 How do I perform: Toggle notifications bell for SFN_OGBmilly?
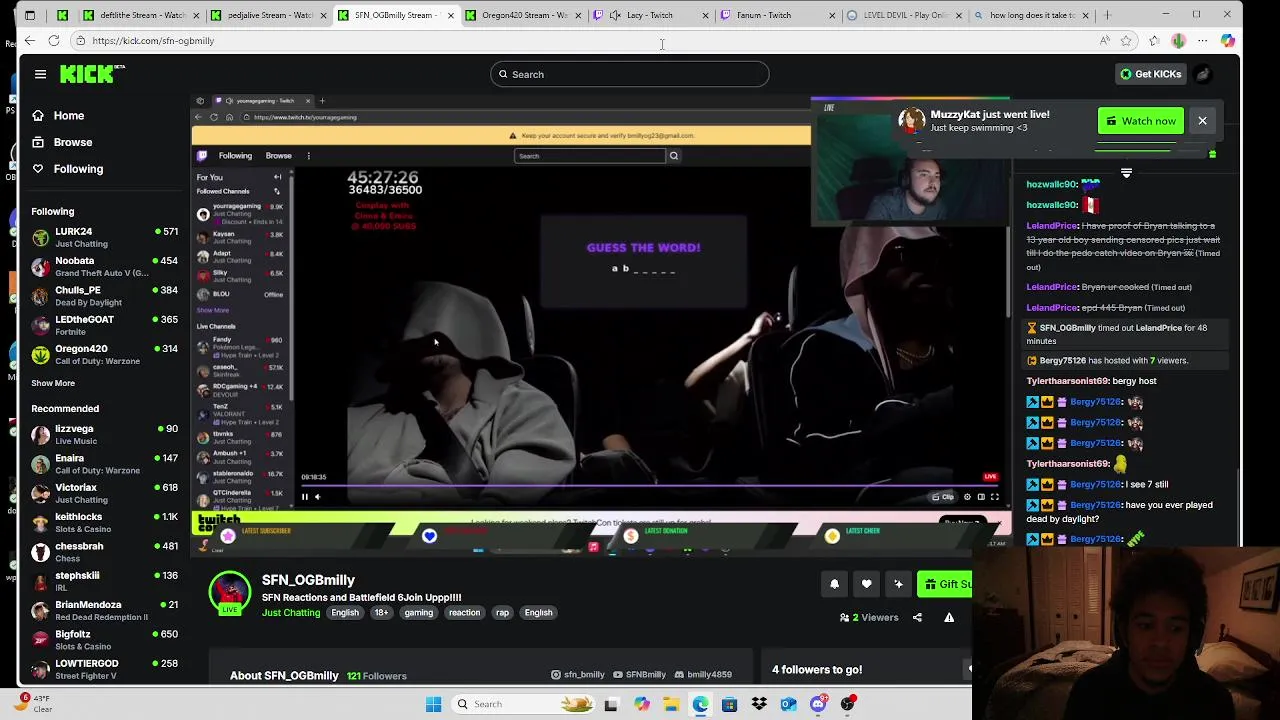pyautogui.click(x=834, y=584)
